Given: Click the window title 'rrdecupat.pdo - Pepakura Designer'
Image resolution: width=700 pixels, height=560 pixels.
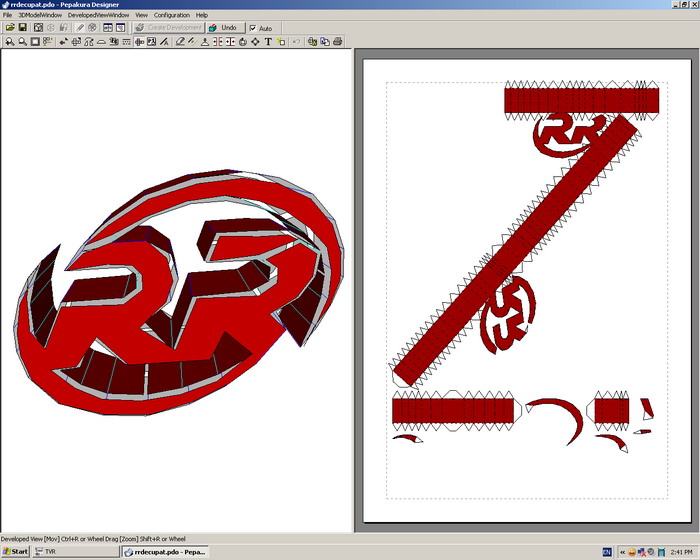Looking at the screenshot, I should click(x=64, y=4).
